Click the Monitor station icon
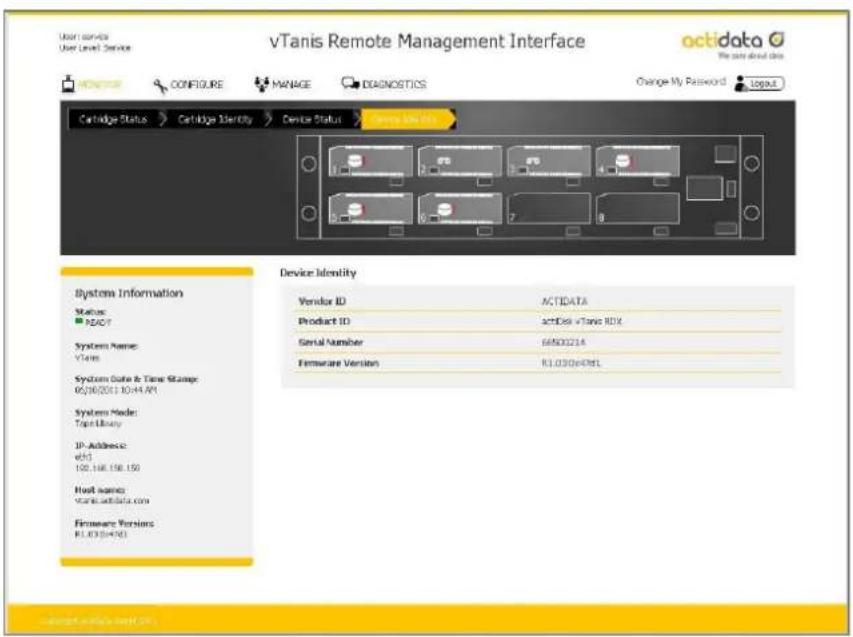Image resolution: width=853 pixels, height=637 pixels. (68, 84)
